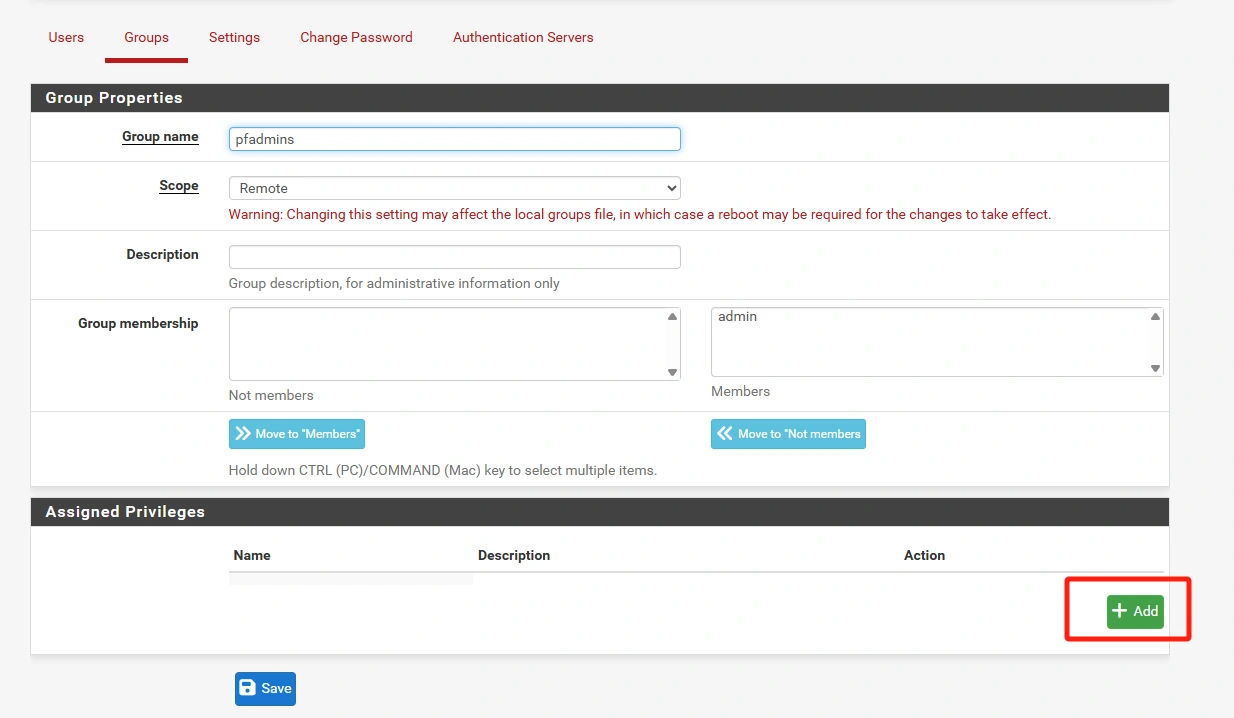This screenshot has width=1234, height=718.
Task: Open the Scope dropdown
Action: (455, 188)
